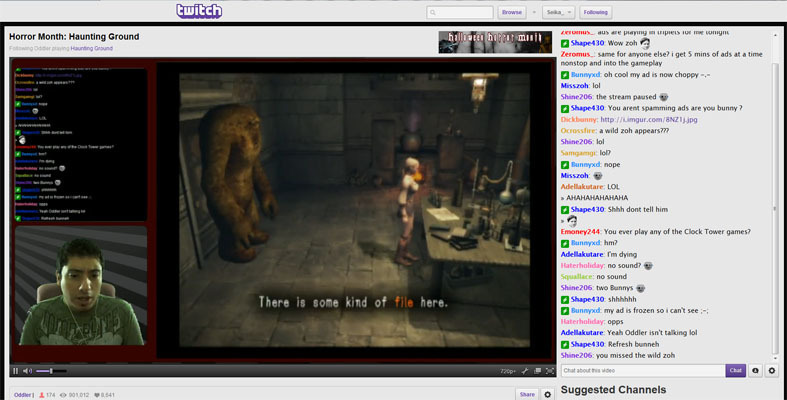
Task: Click the face emote after Misszoh's name
Action: [x=597, y=176]
